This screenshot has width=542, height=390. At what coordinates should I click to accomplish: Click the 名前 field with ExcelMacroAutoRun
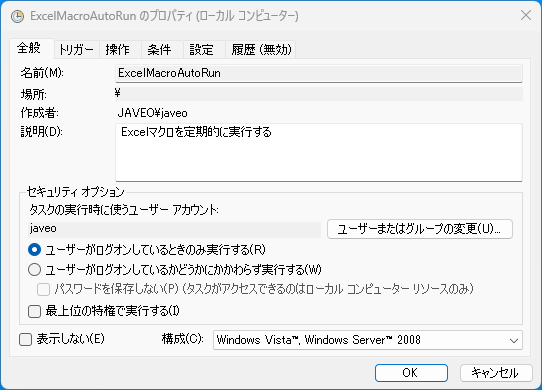coord(319,73)
